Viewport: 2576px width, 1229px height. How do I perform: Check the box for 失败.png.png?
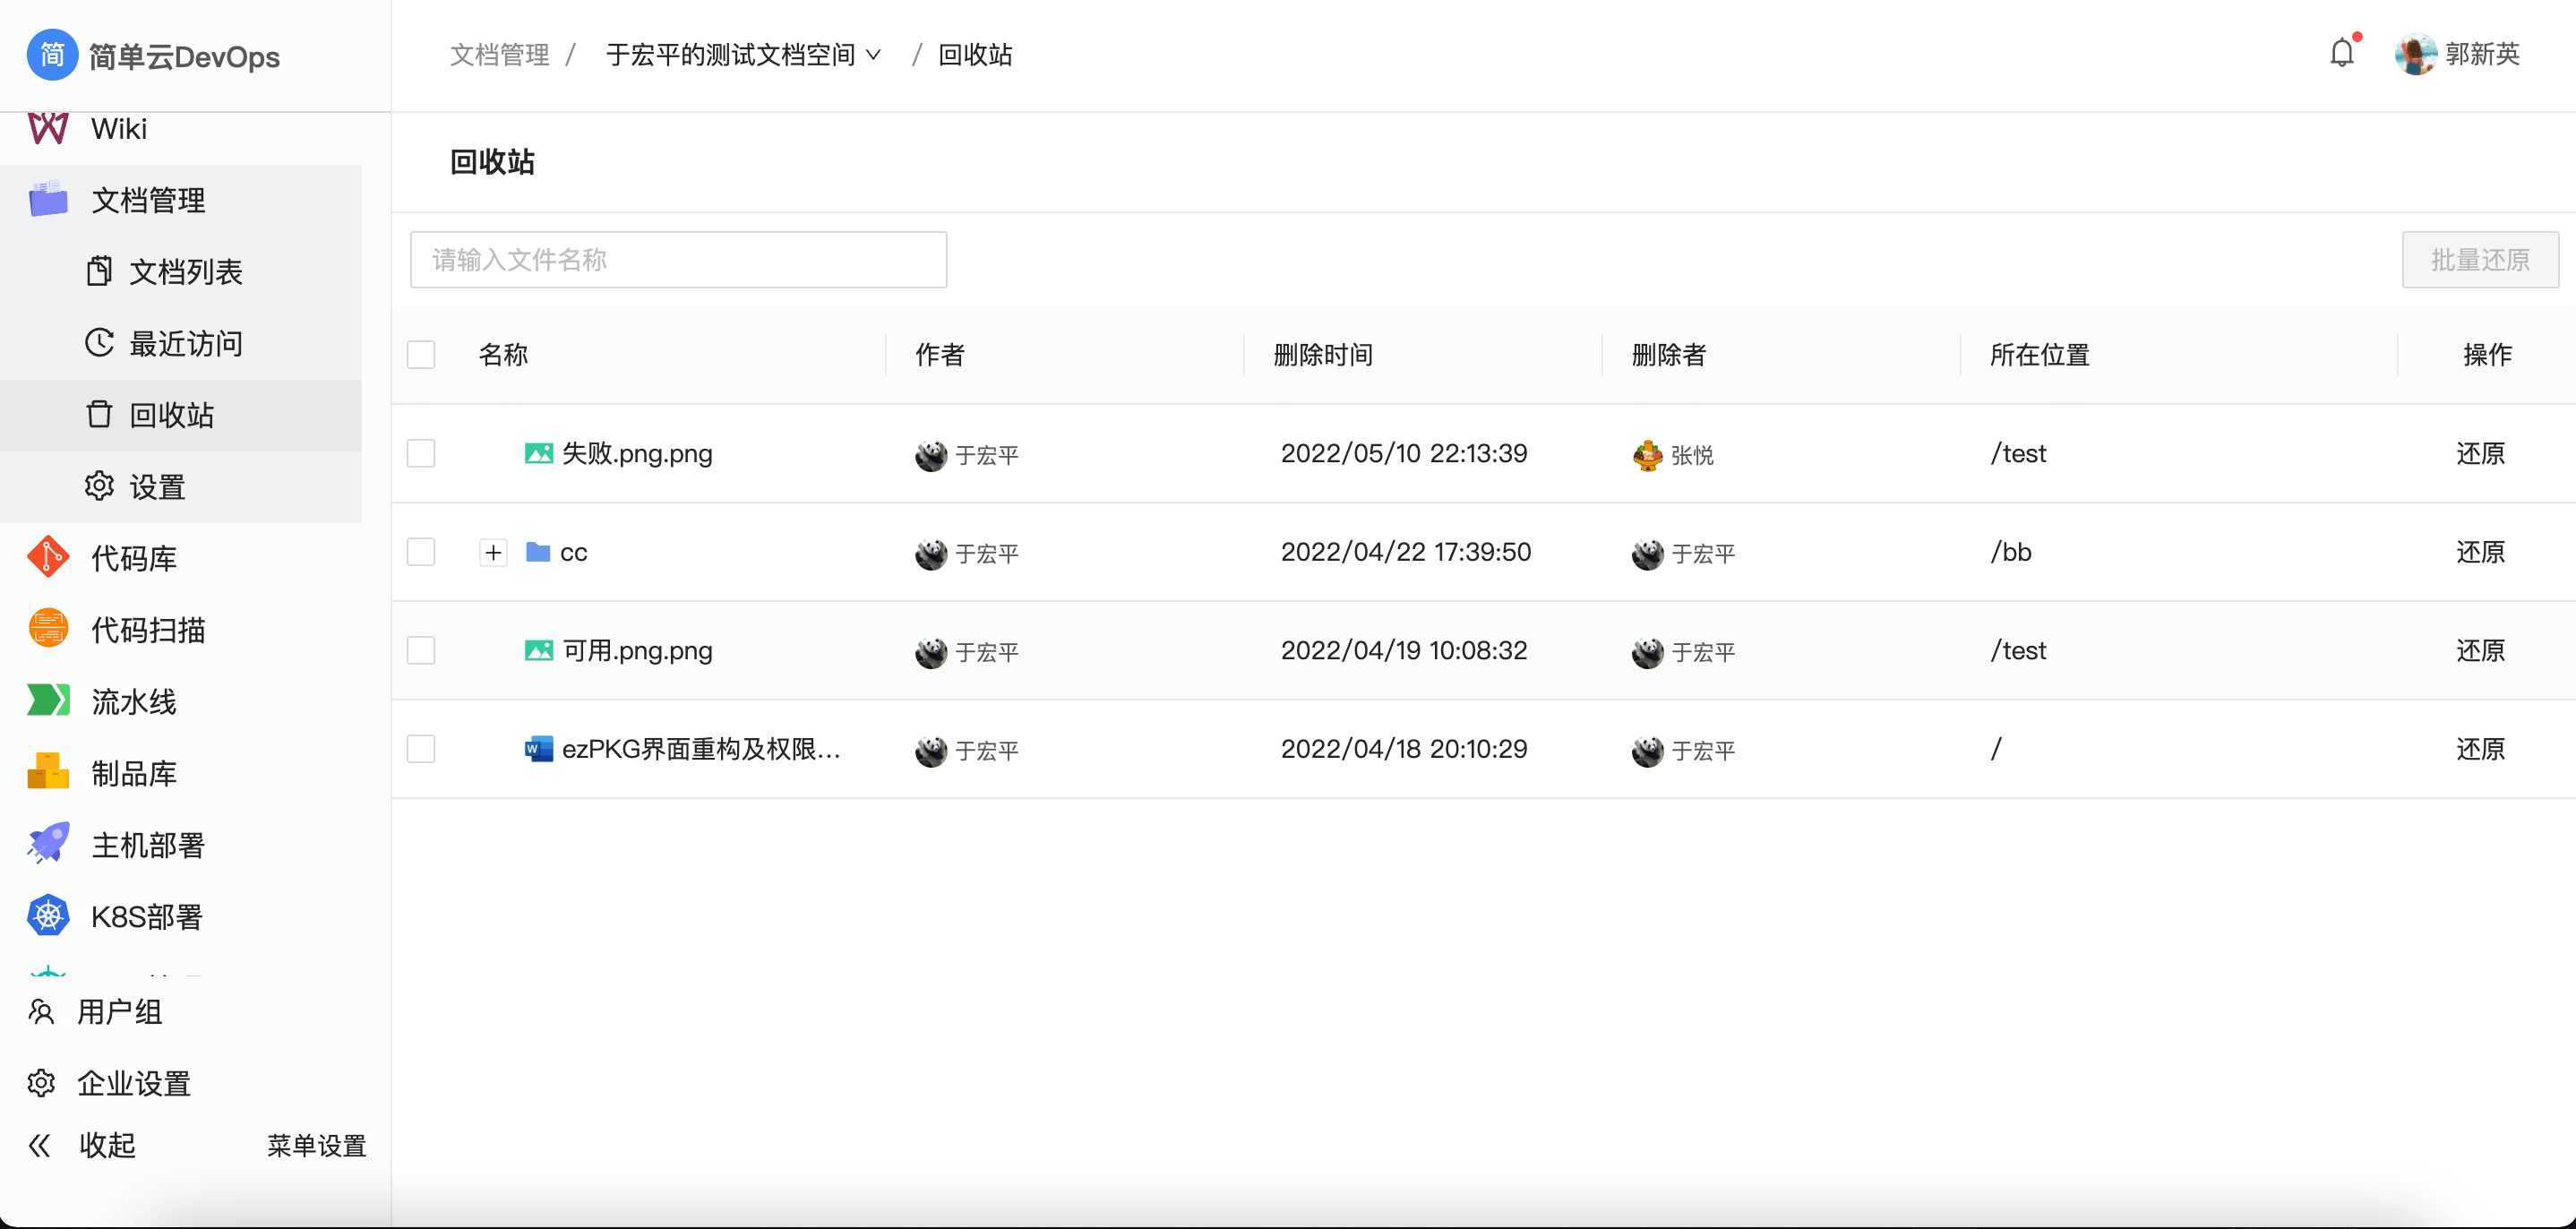click(421, 454)
